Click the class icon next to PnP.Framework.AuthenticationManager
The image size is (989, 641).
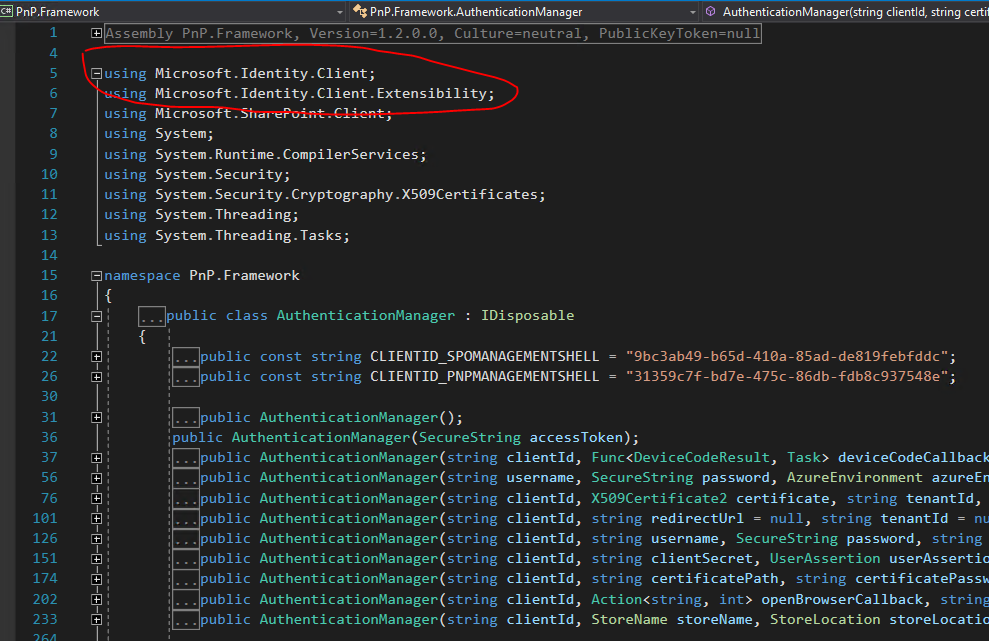pos(360,13)
